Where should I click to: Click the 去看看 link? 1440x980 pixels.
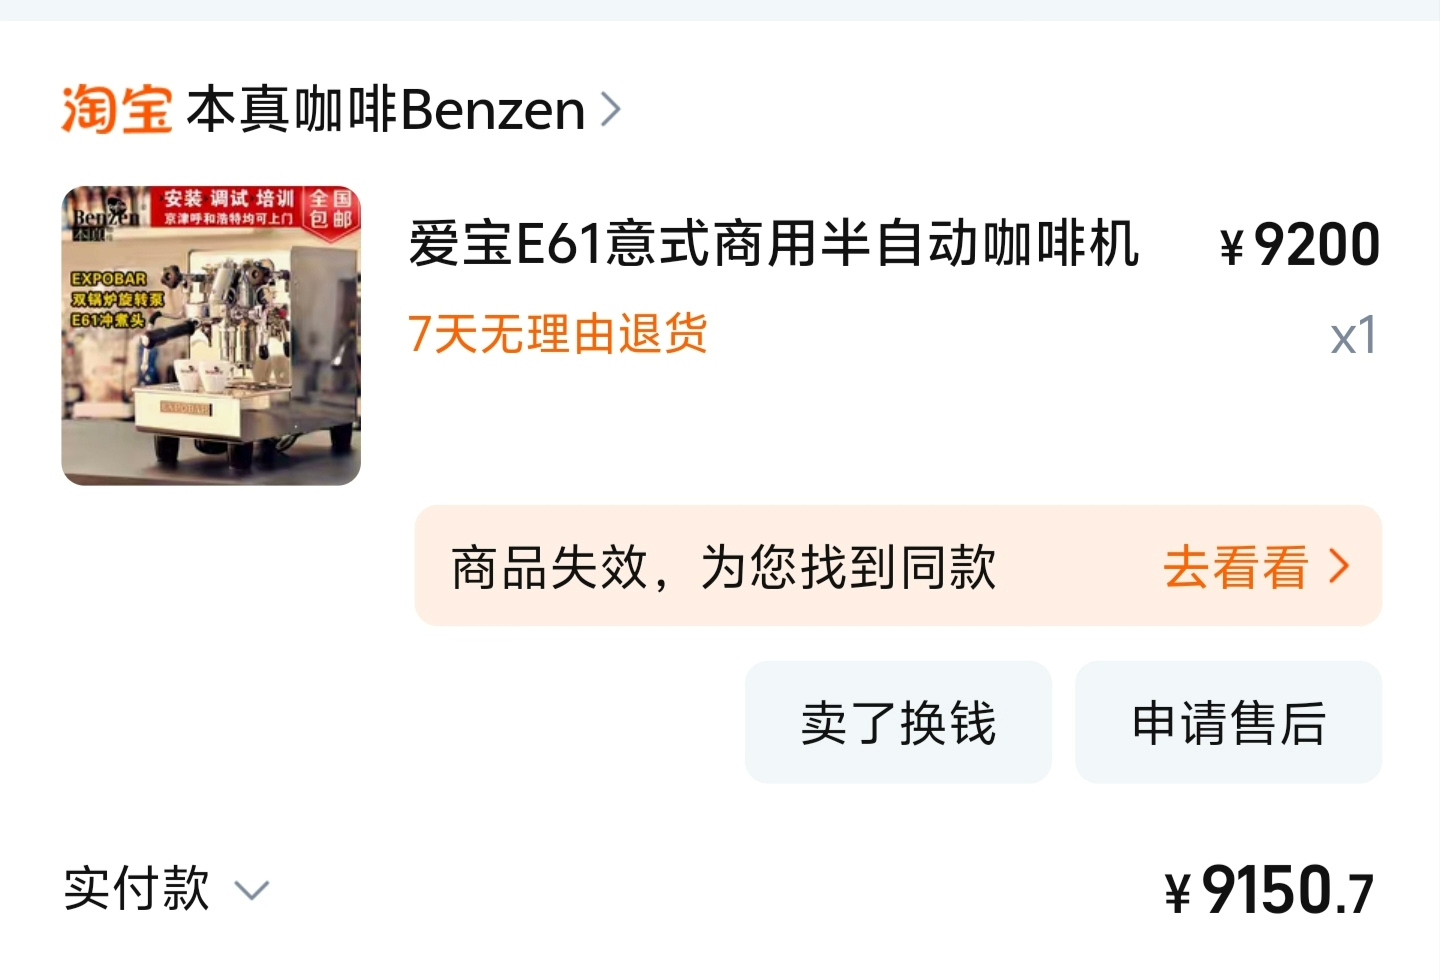[1236, 567]
